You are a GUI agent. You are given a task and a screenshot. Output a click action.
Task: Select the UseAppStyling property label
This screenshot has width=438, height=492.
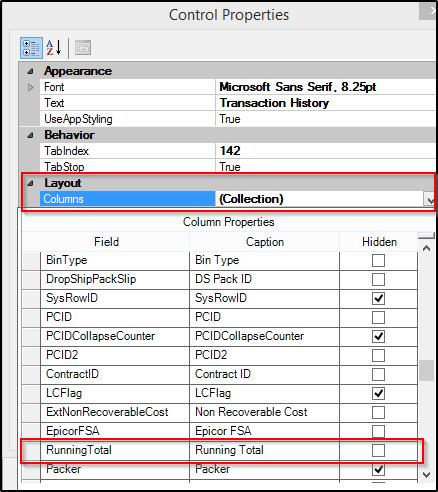point(78,119)
